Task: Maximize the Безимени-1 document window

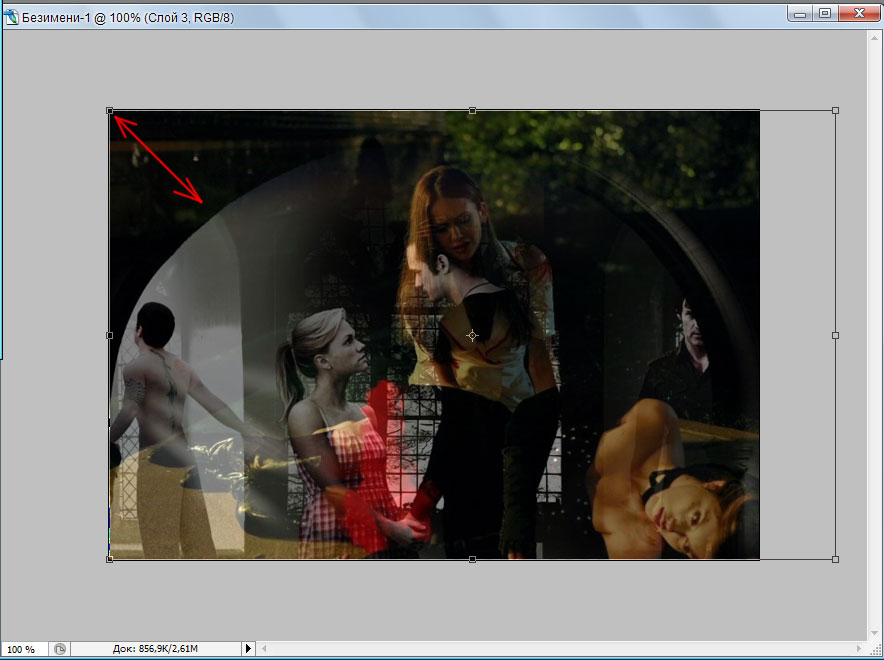Action: [825, 13]
